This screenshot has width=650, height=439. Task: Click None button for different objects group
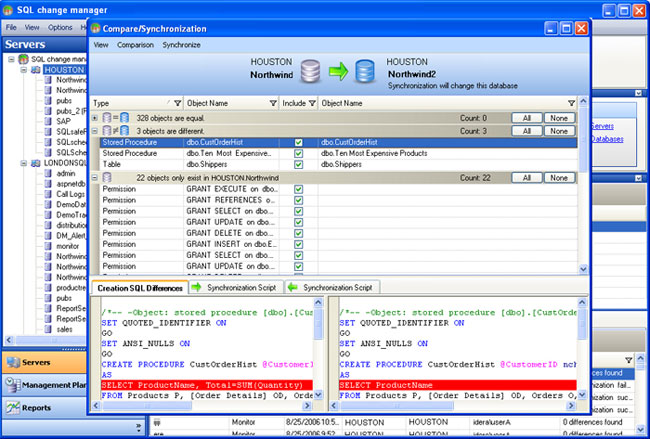[x=559, y=131]
